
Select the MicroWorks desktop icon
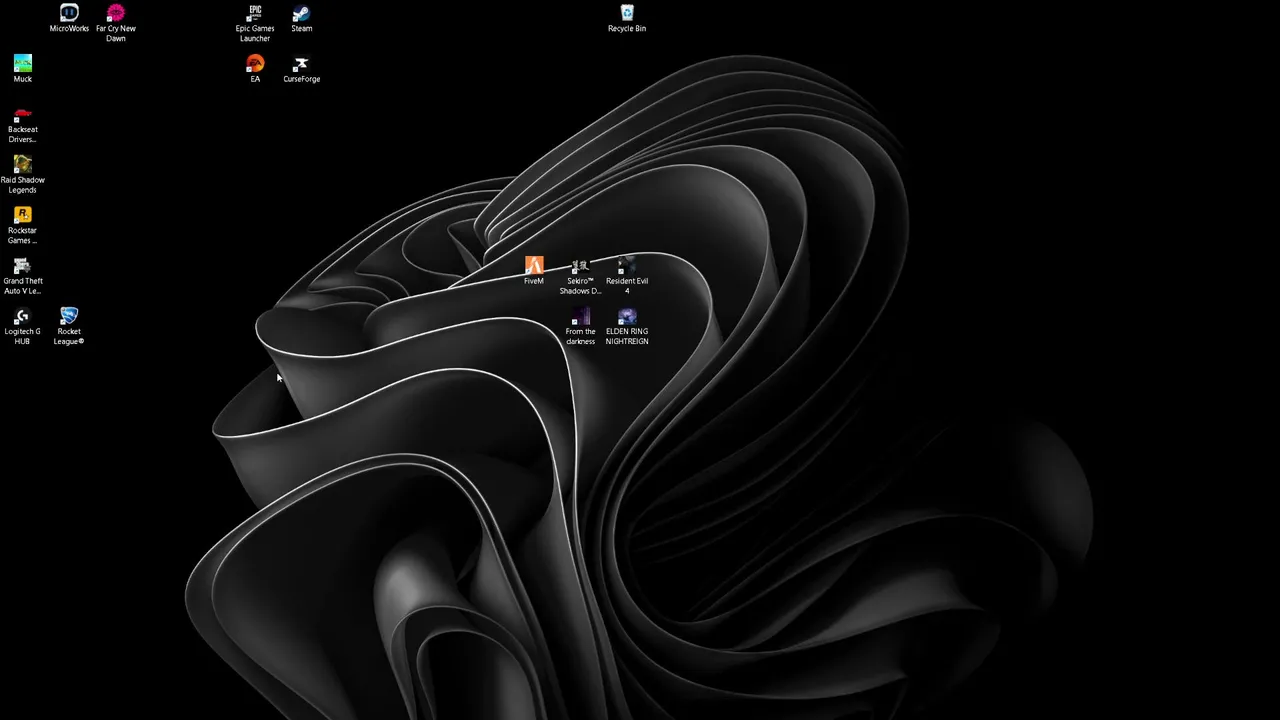click(x=69, y=19)
